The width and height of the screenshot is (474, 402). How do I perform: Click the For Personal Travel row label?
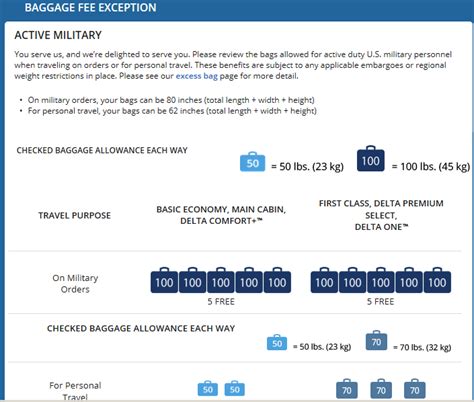75,391
